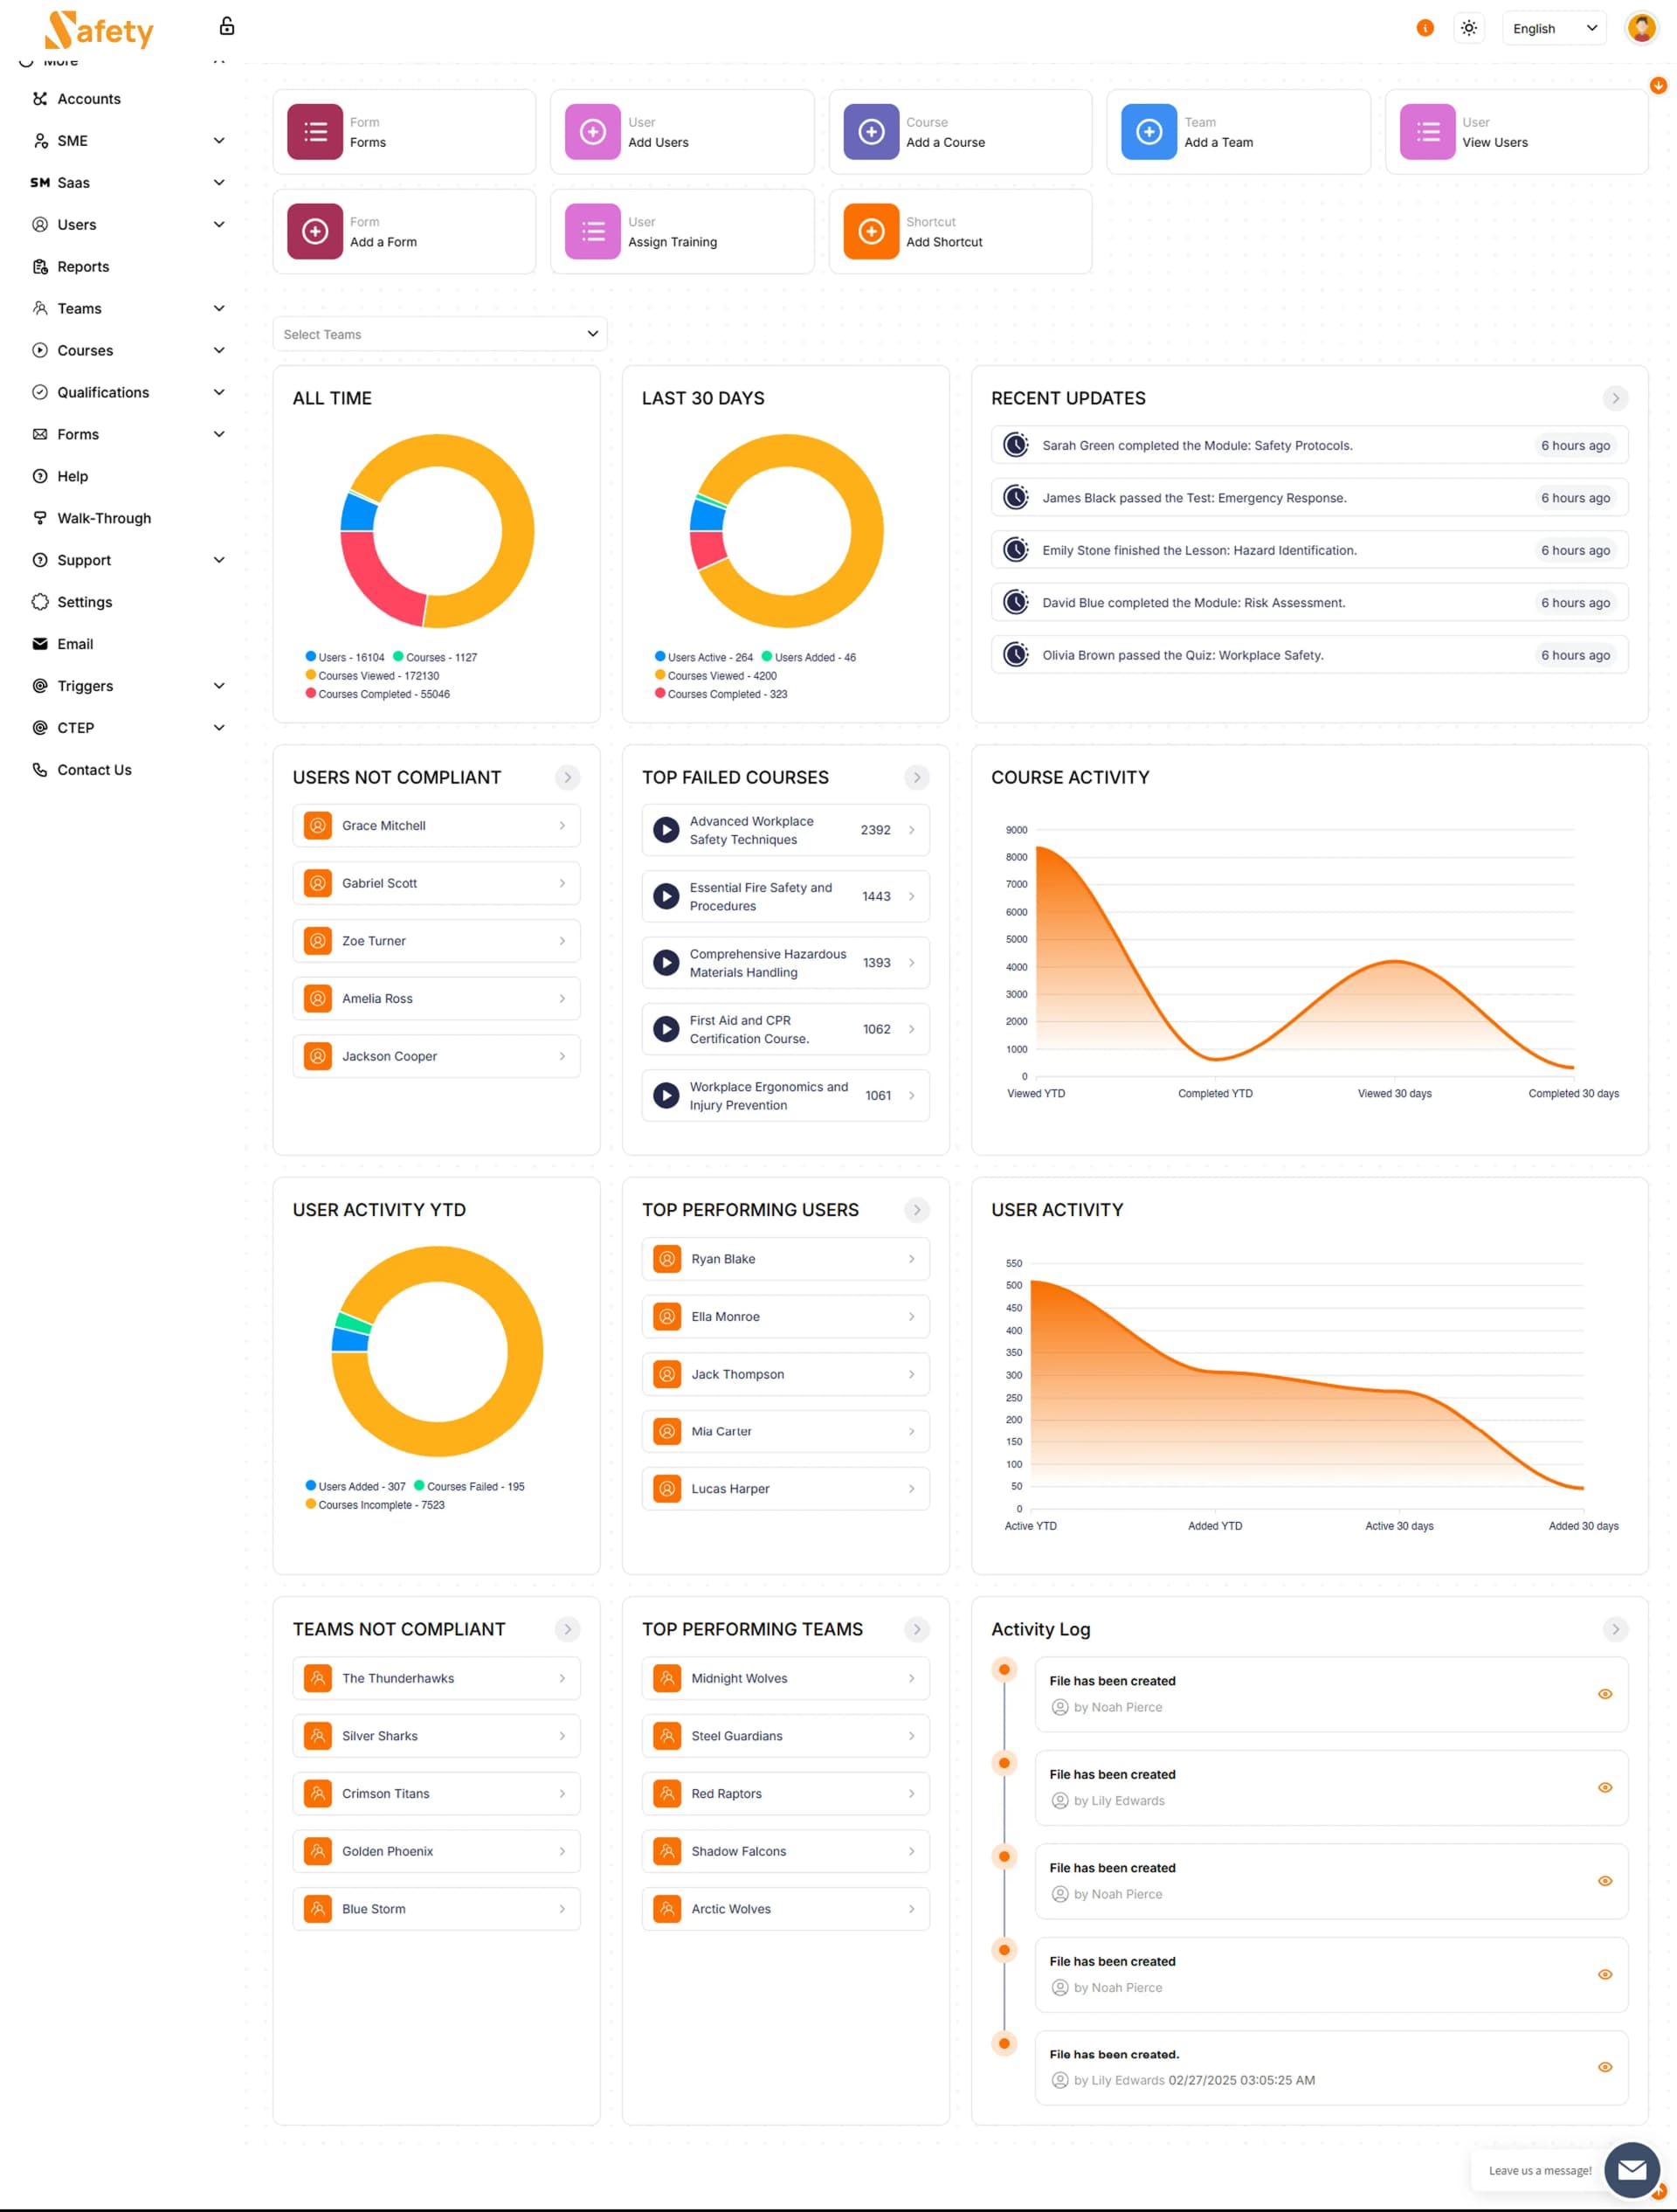The height and width of the screenshot is (2212, 1677).
Task: Open Walk-Through in the sidebar
Action: pyautogui.click(x=104, y=518)
